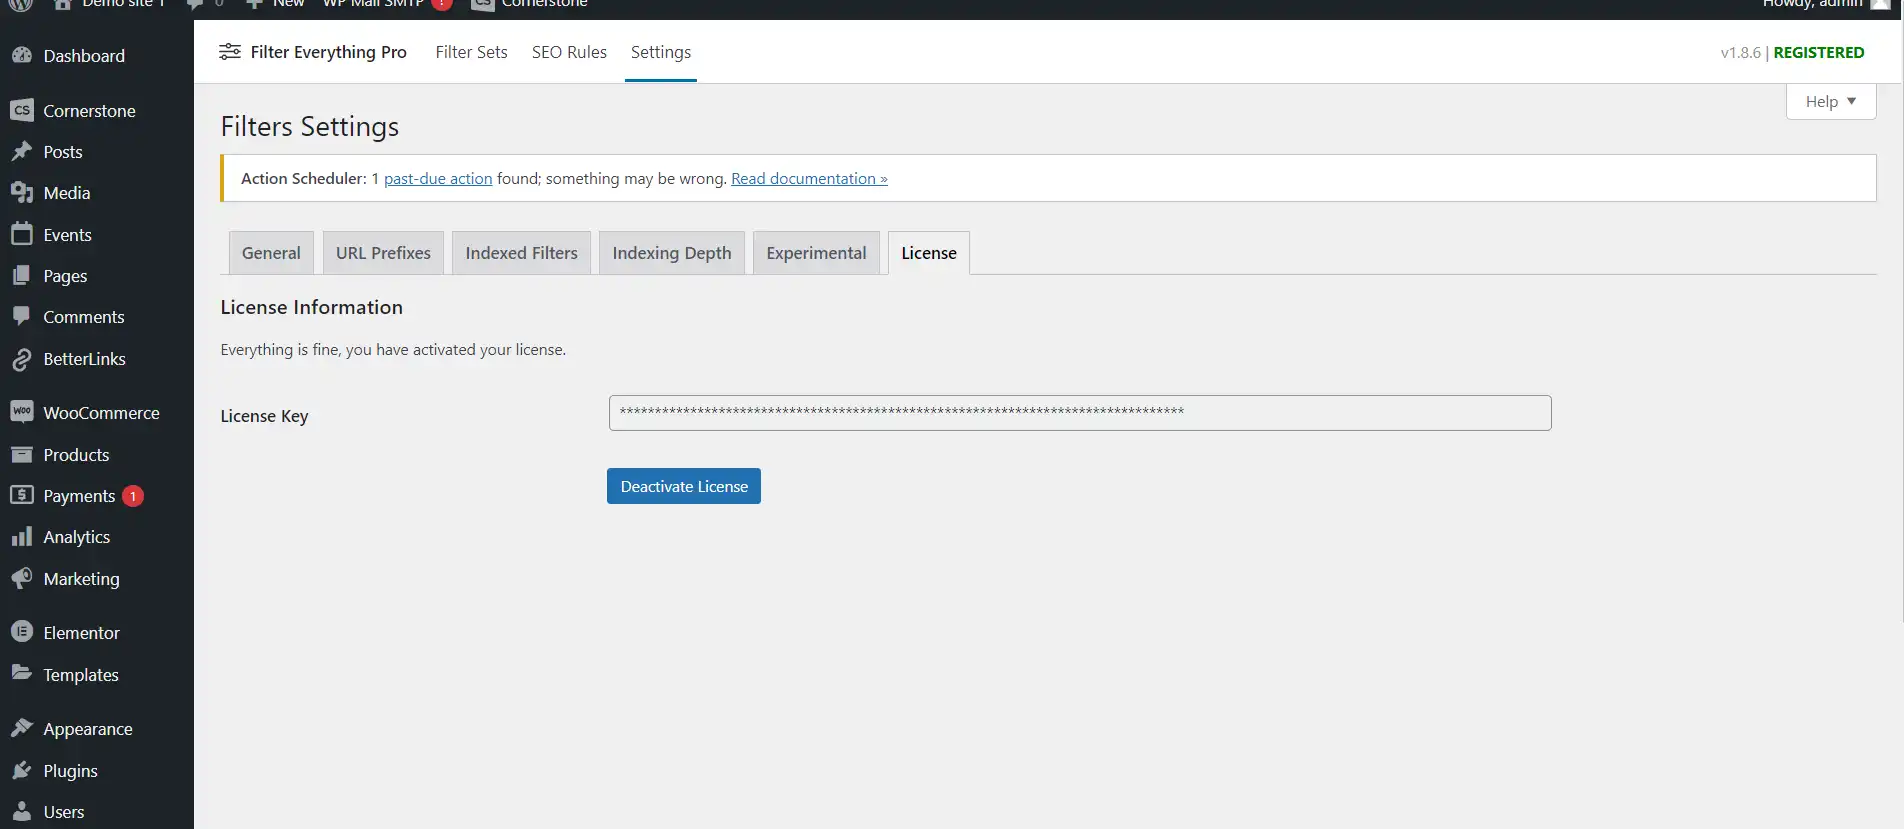Click the Dashboard gauge icon
This screenshot has width=1904, height=829.
22,55
